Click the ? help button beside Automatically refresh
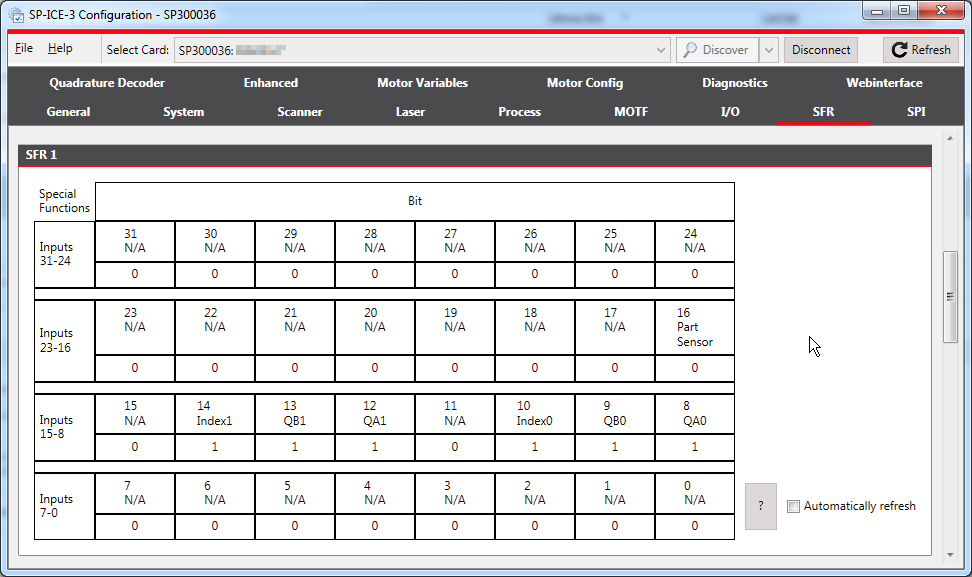The height and width of the screenshot is (577, 972). coord(760,506)
